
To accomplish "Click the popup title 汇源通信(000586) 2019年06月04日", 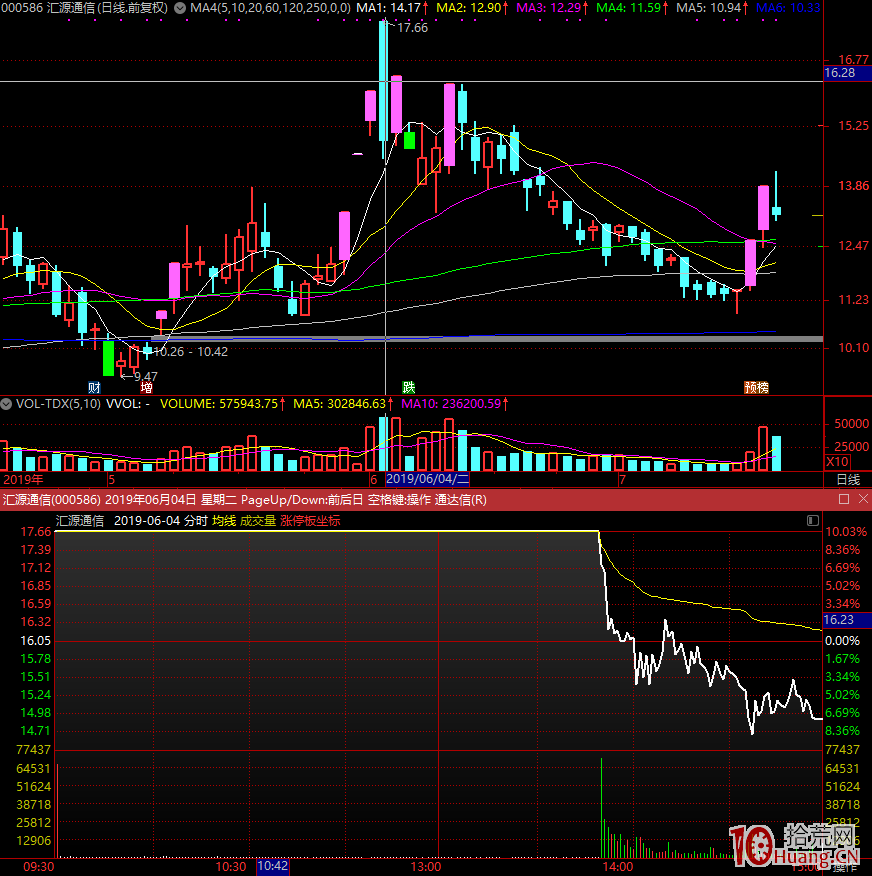I will 99,499.
